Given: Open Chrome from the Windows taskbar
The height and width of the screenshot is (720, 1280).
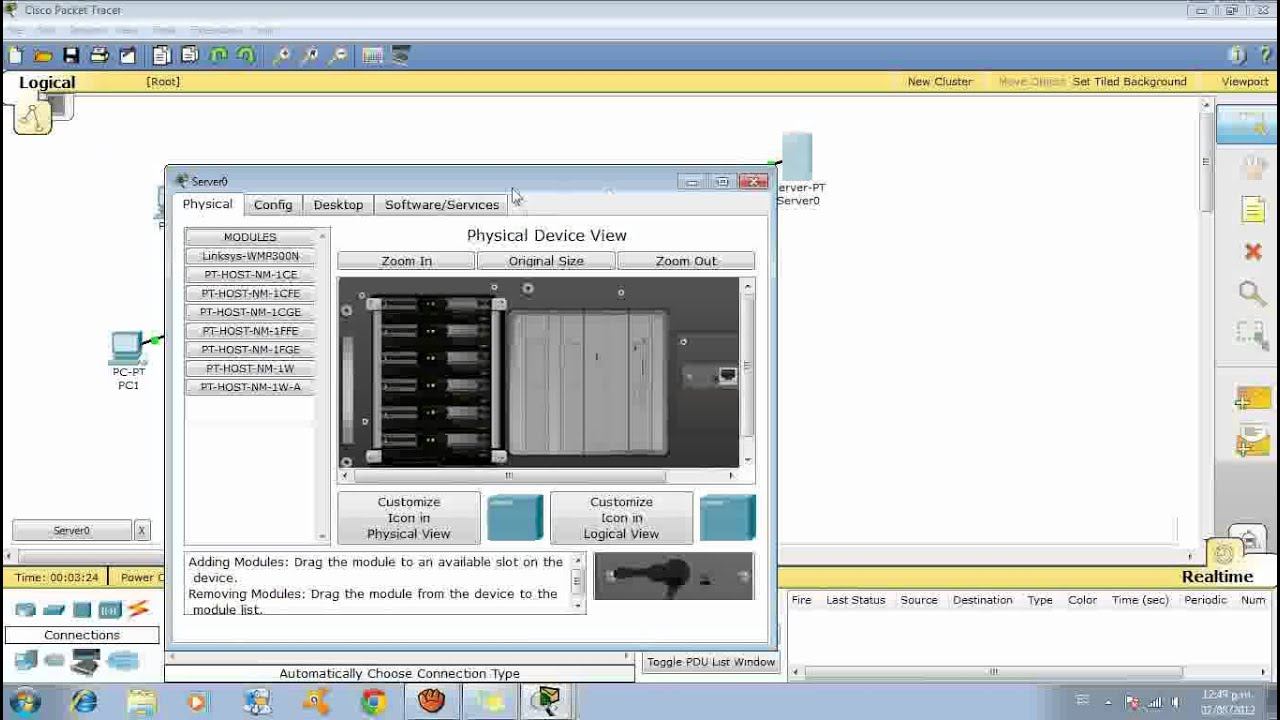Looking at the screenshot, I should pos(374,702).
